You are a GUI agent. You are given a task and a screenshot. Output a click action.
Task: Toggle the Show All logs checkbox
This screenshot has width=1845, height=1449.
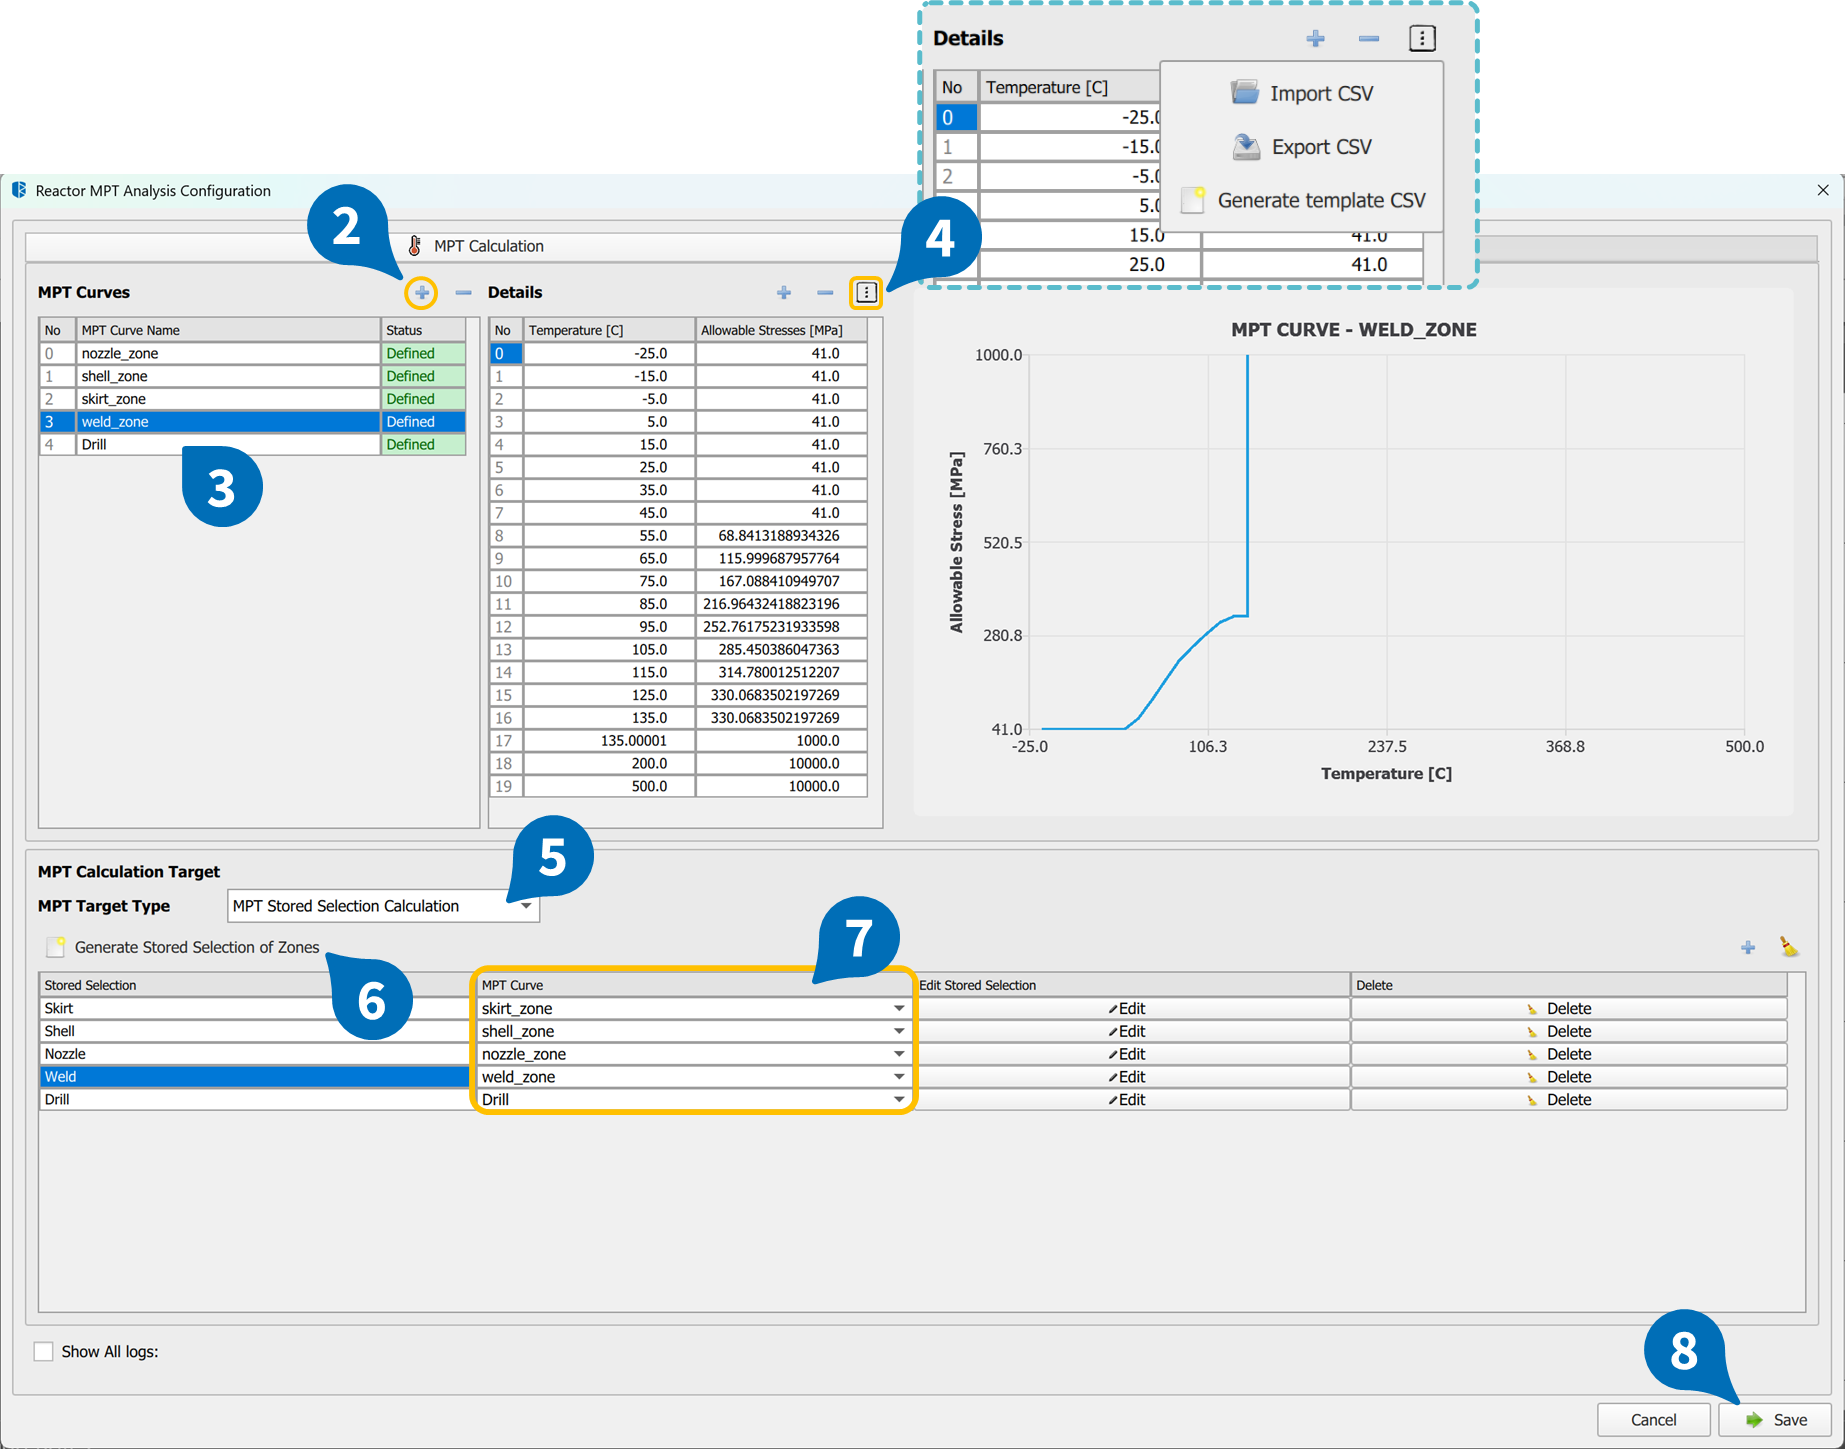(x=44, y=1351)
